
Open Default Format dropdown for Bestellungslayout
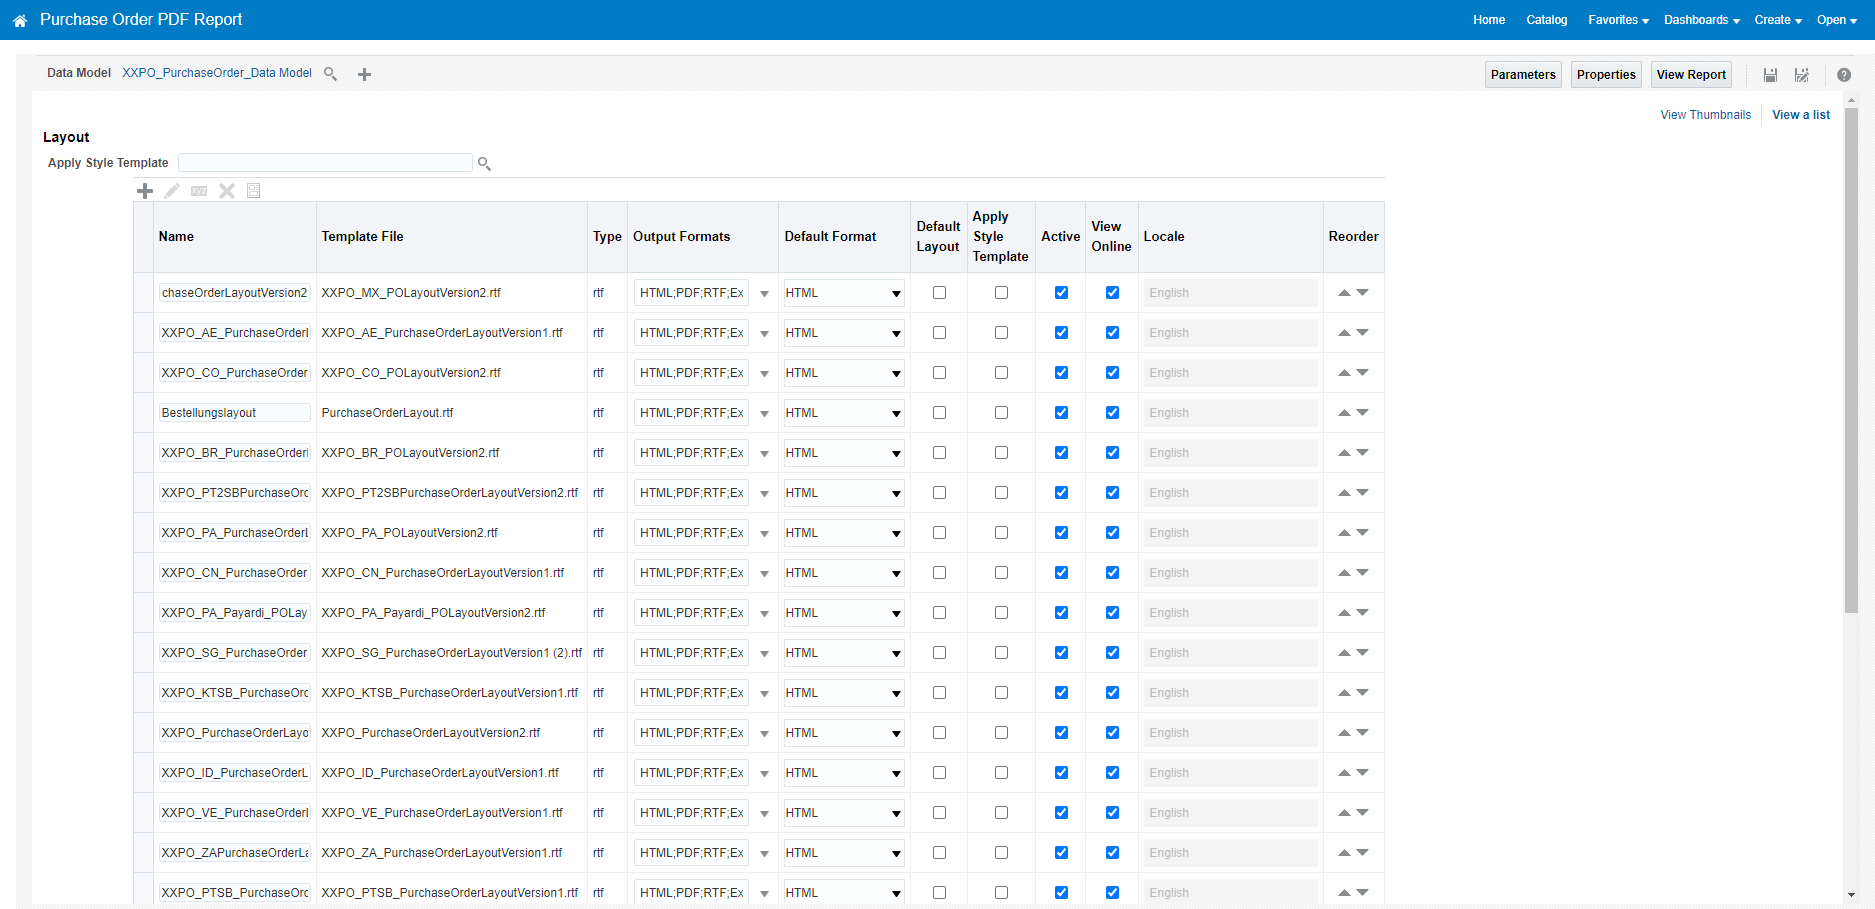(x=896, y=412)
